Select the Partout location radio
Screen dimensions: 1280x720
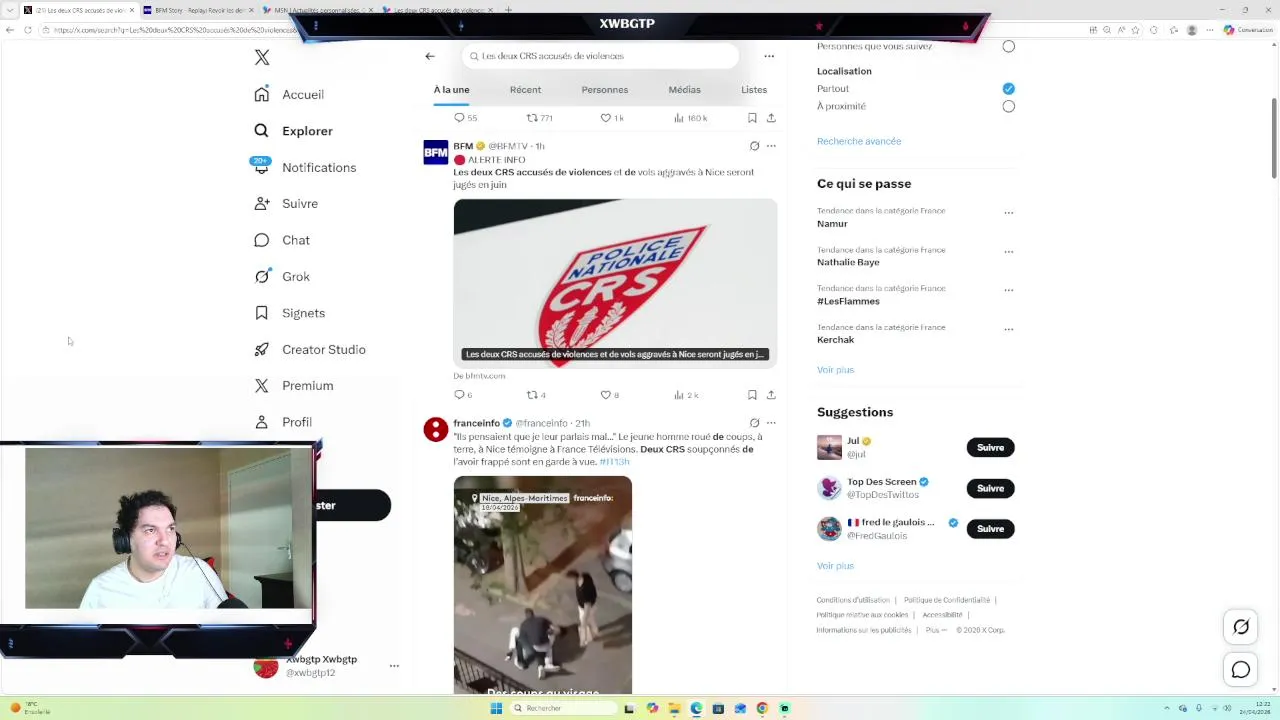click(1008, 89)
